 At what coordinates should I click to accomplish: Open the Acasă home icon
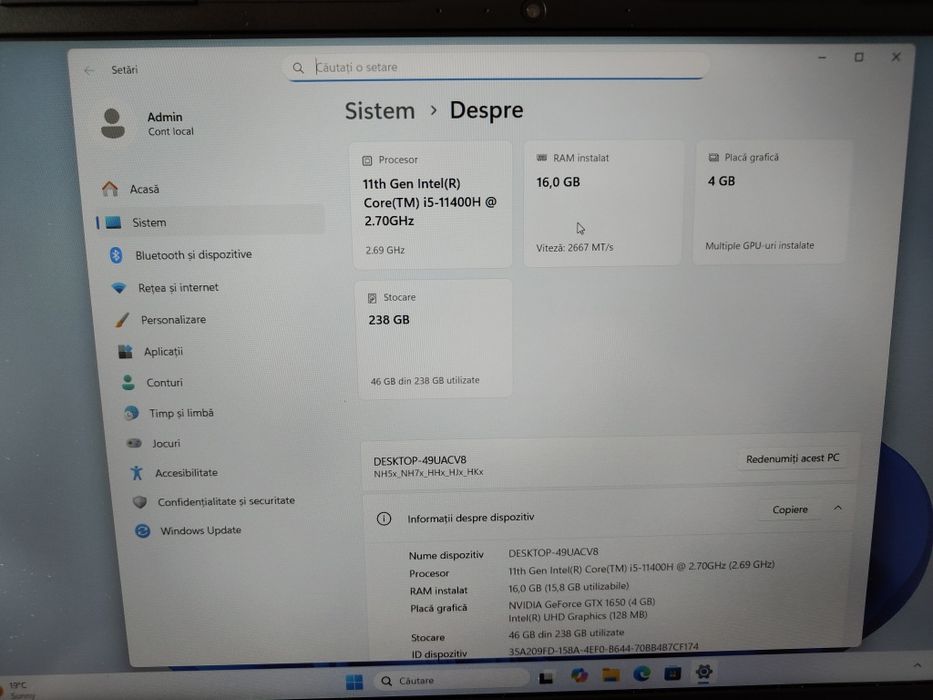pos(109,189)
